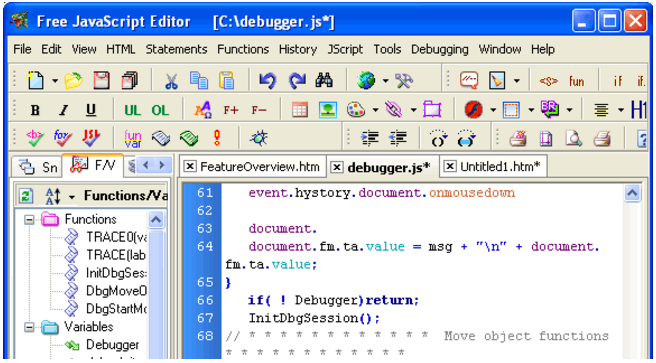
Task: Open dropdown arrow beside color palette icon
Action: (375, 110)
